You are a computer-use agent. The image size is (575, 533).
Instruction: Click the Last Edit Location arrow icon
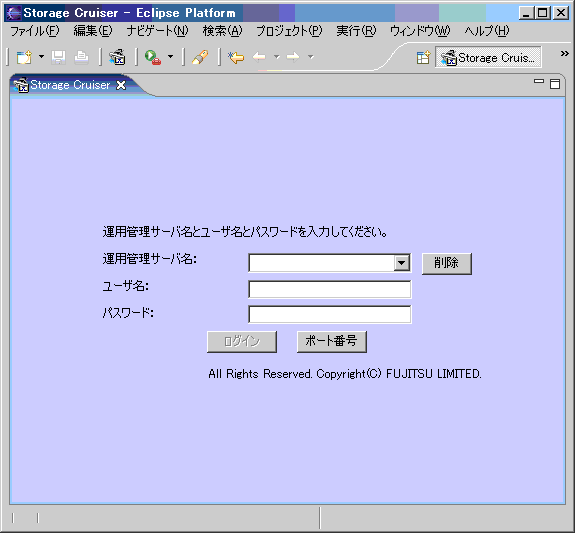pos(236,58)
